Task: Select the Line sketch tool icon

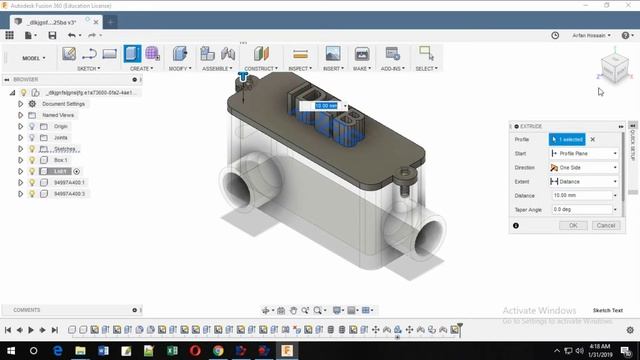Action: (x=89, y=53)
